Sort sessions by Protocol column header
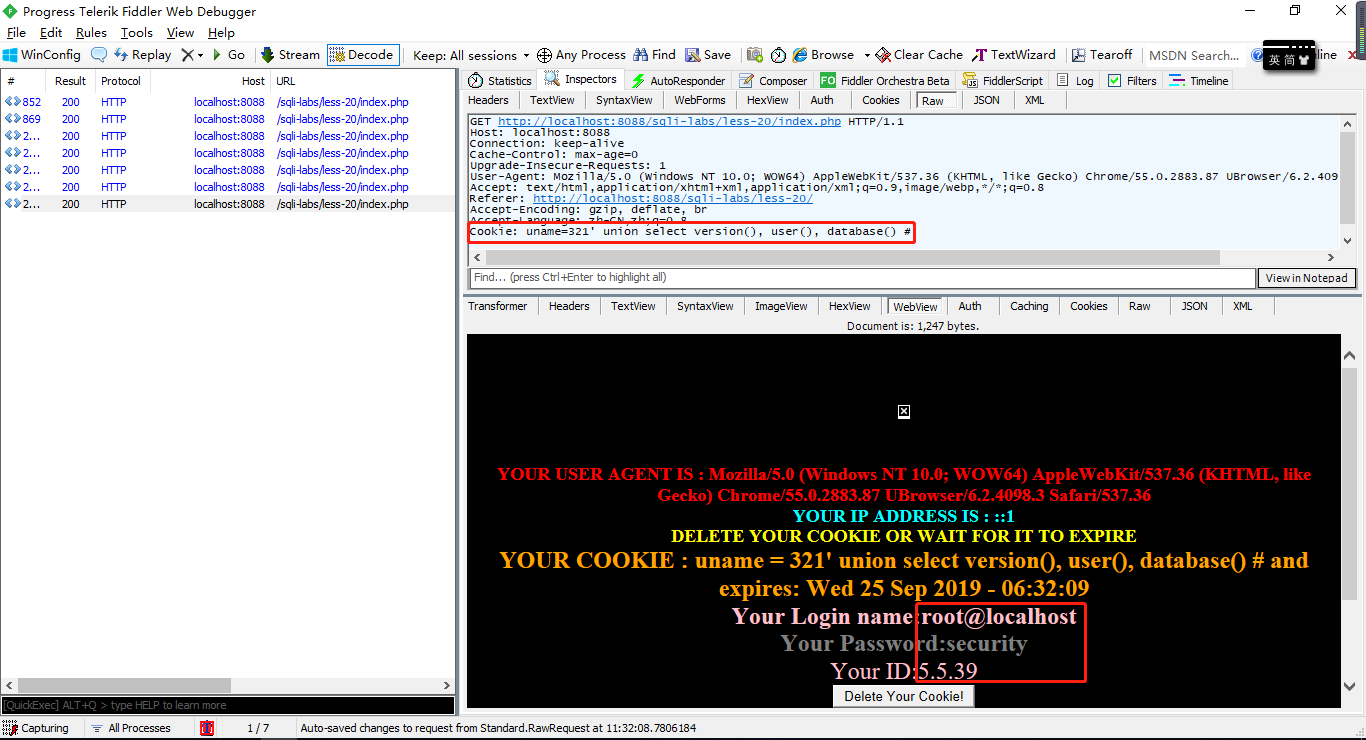1366x740 pixels. coord(121,81)
